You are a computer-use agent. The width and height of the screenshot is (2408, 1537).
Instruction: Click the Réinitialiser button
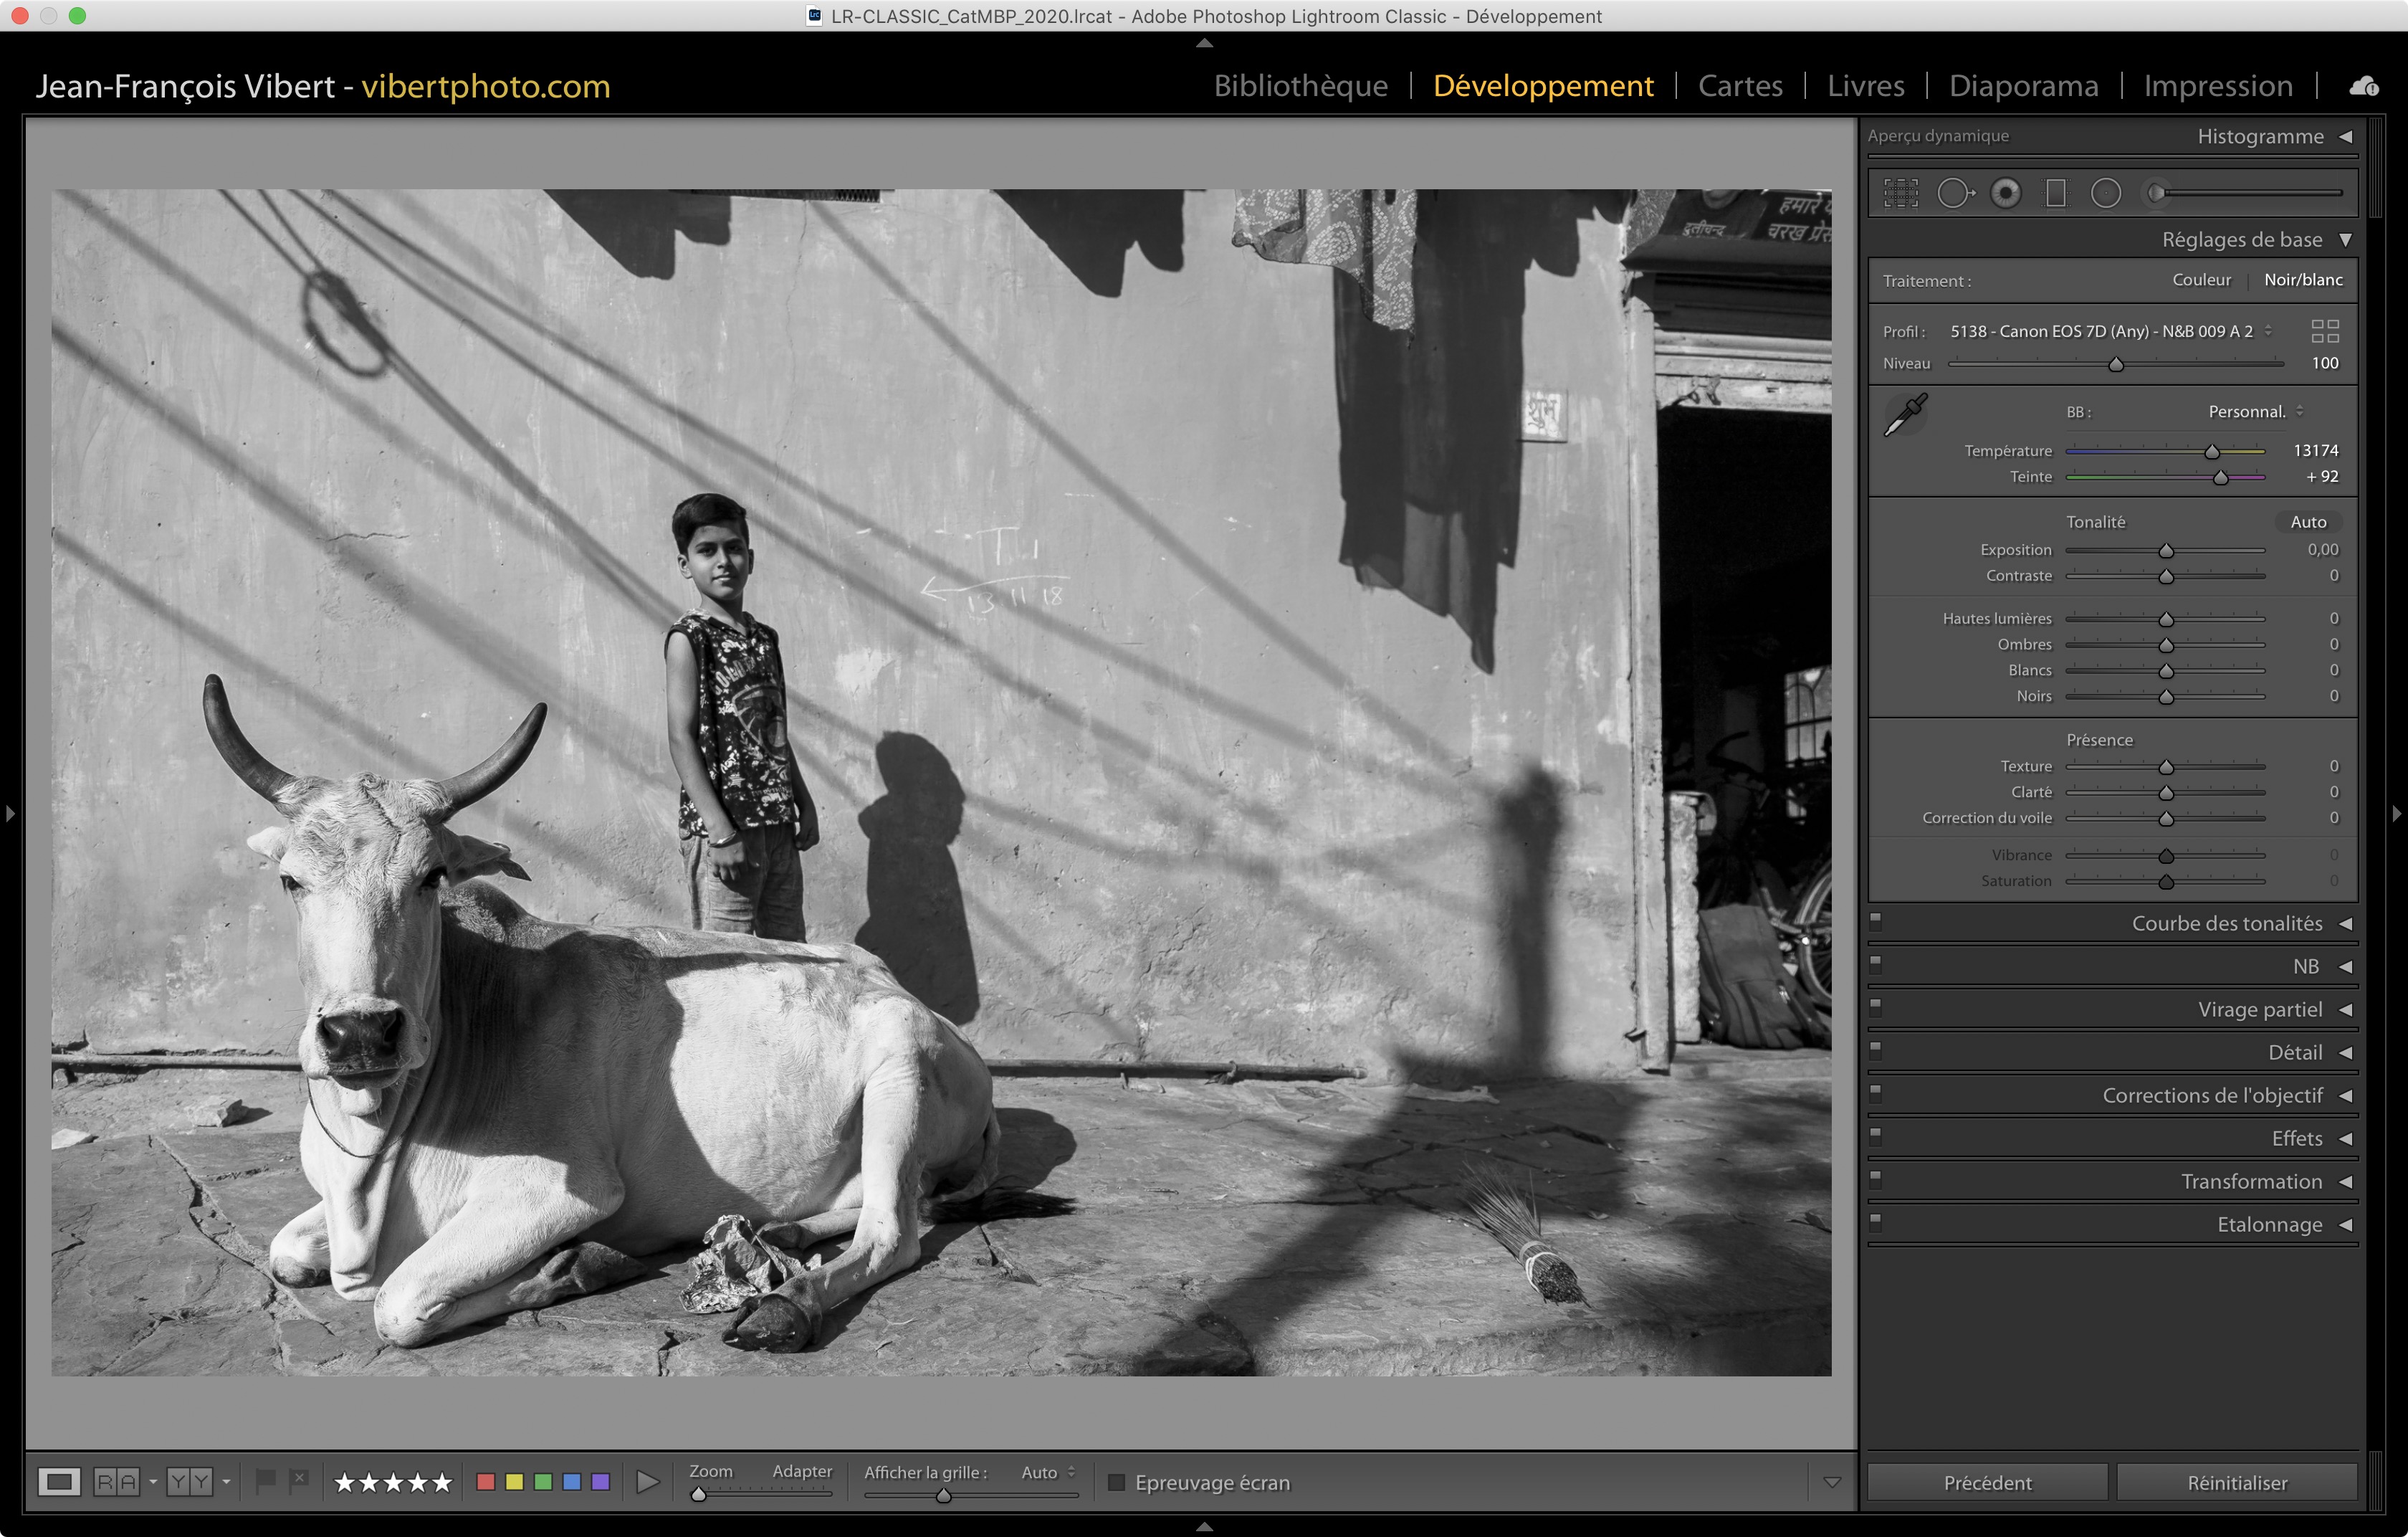pyautogui.click(x=2237, y=1482)
